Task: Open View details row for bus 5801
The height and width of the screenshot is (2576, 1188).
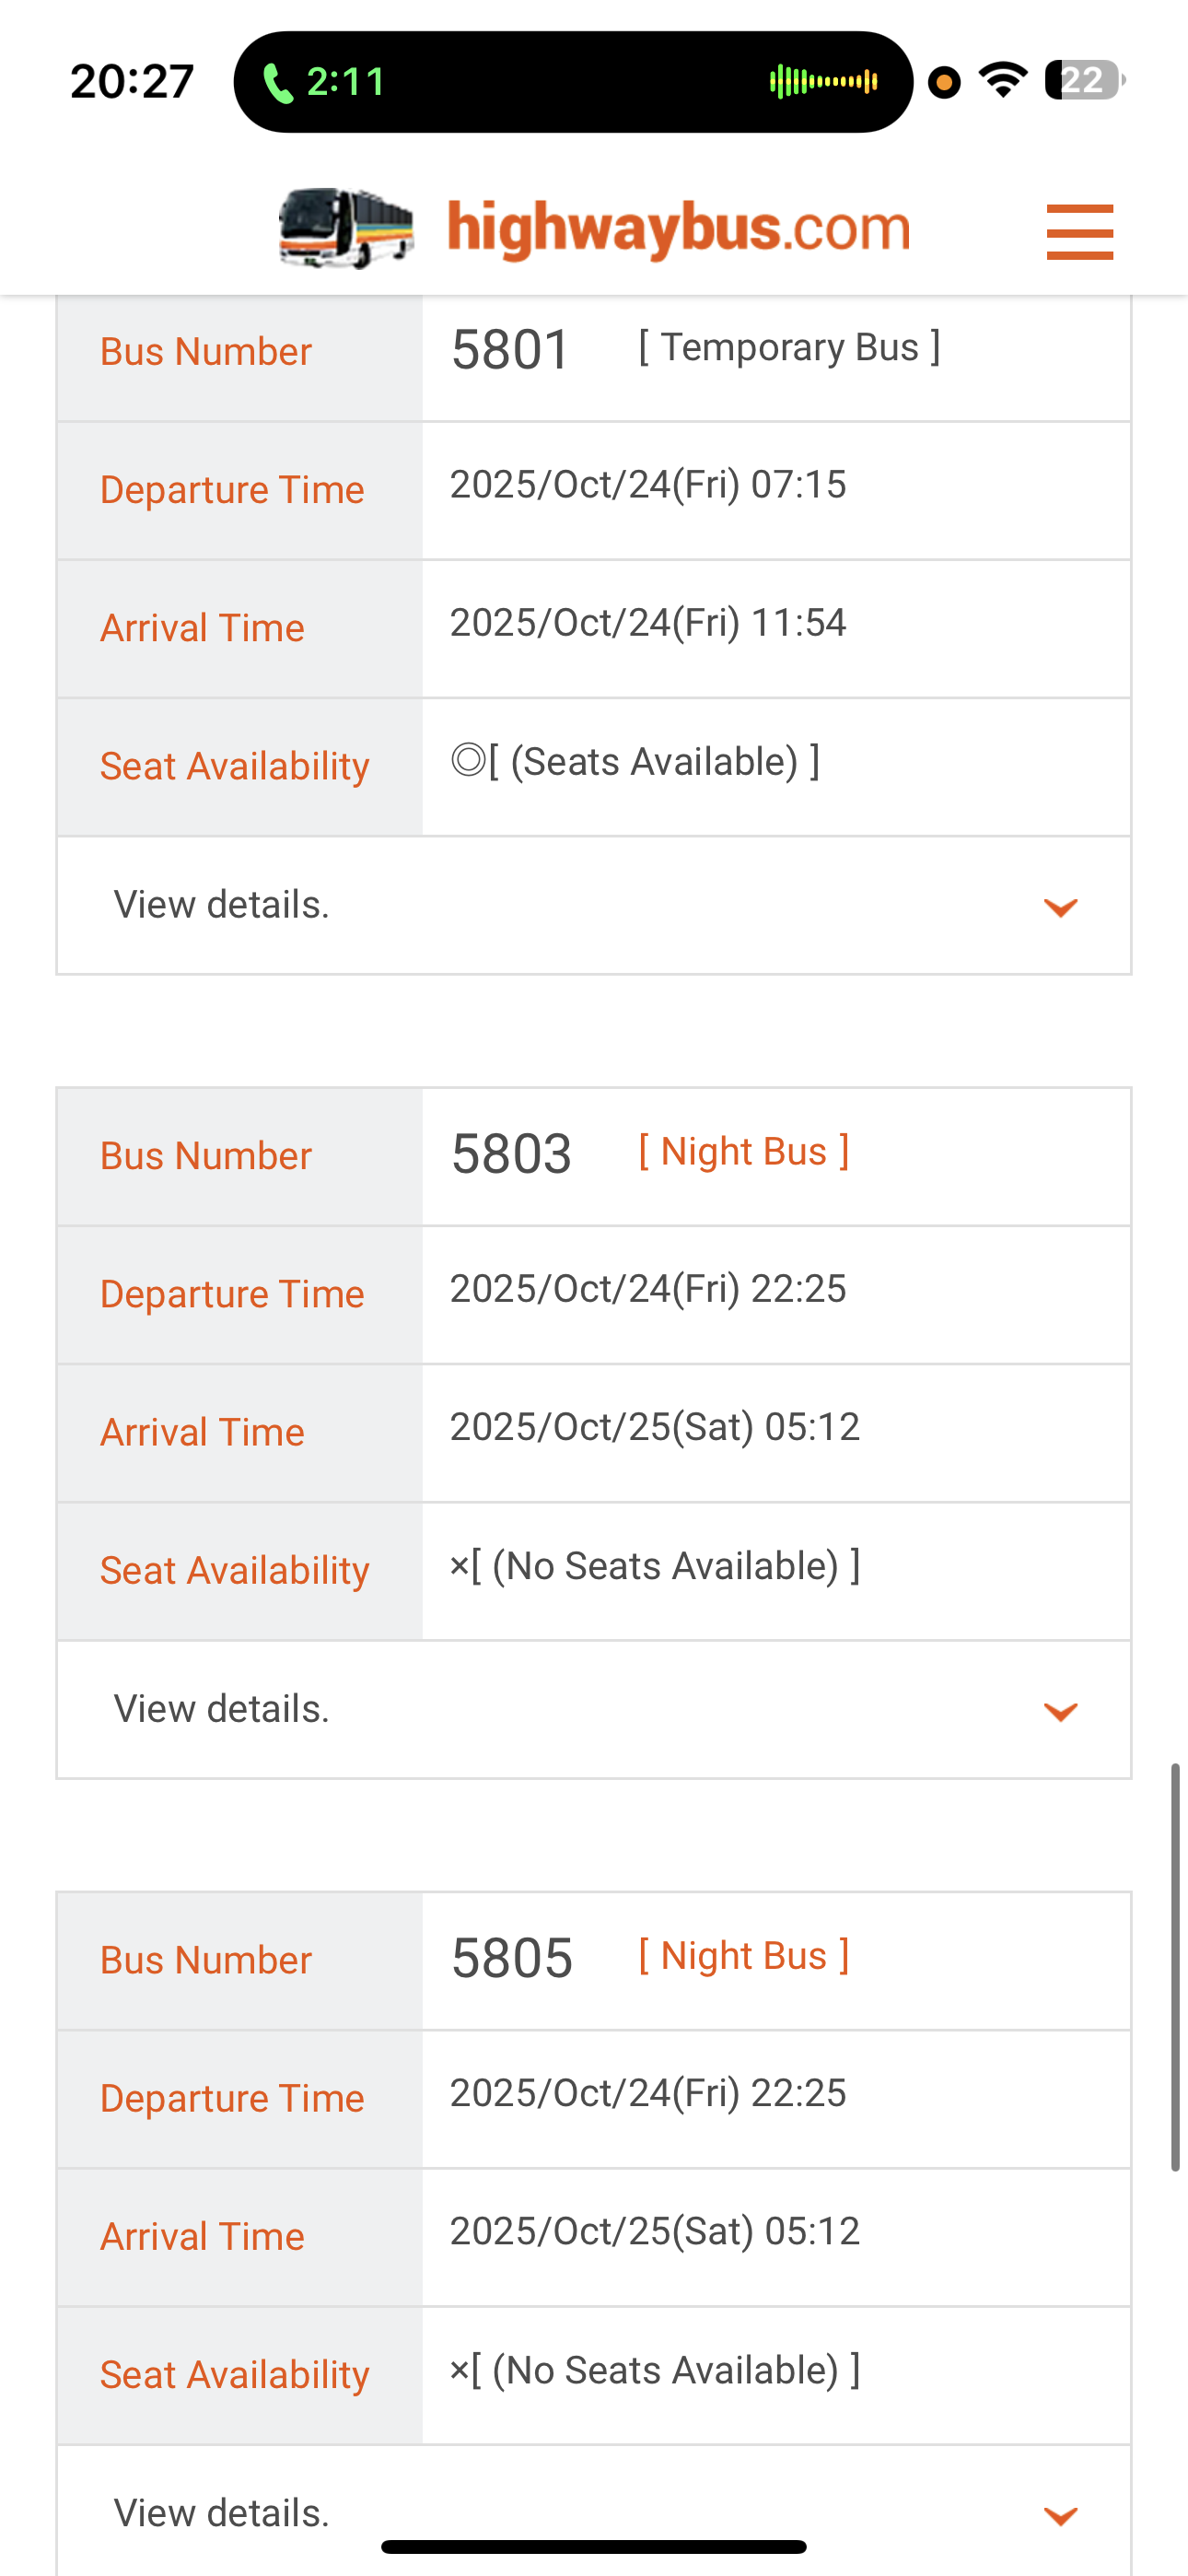Action: [222, 905]
